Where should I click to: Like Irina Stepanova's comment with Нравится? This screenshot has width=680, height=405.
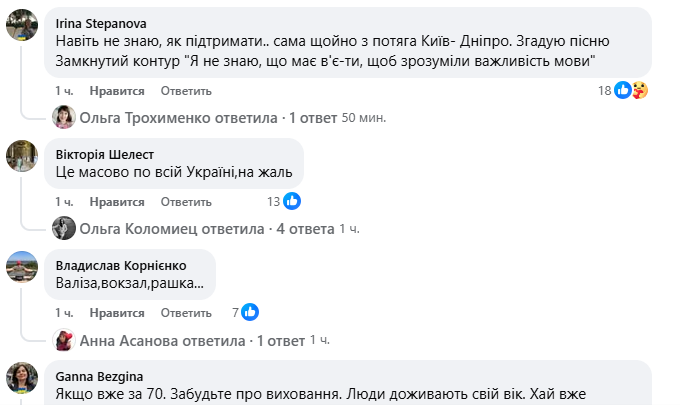(117, 91)
